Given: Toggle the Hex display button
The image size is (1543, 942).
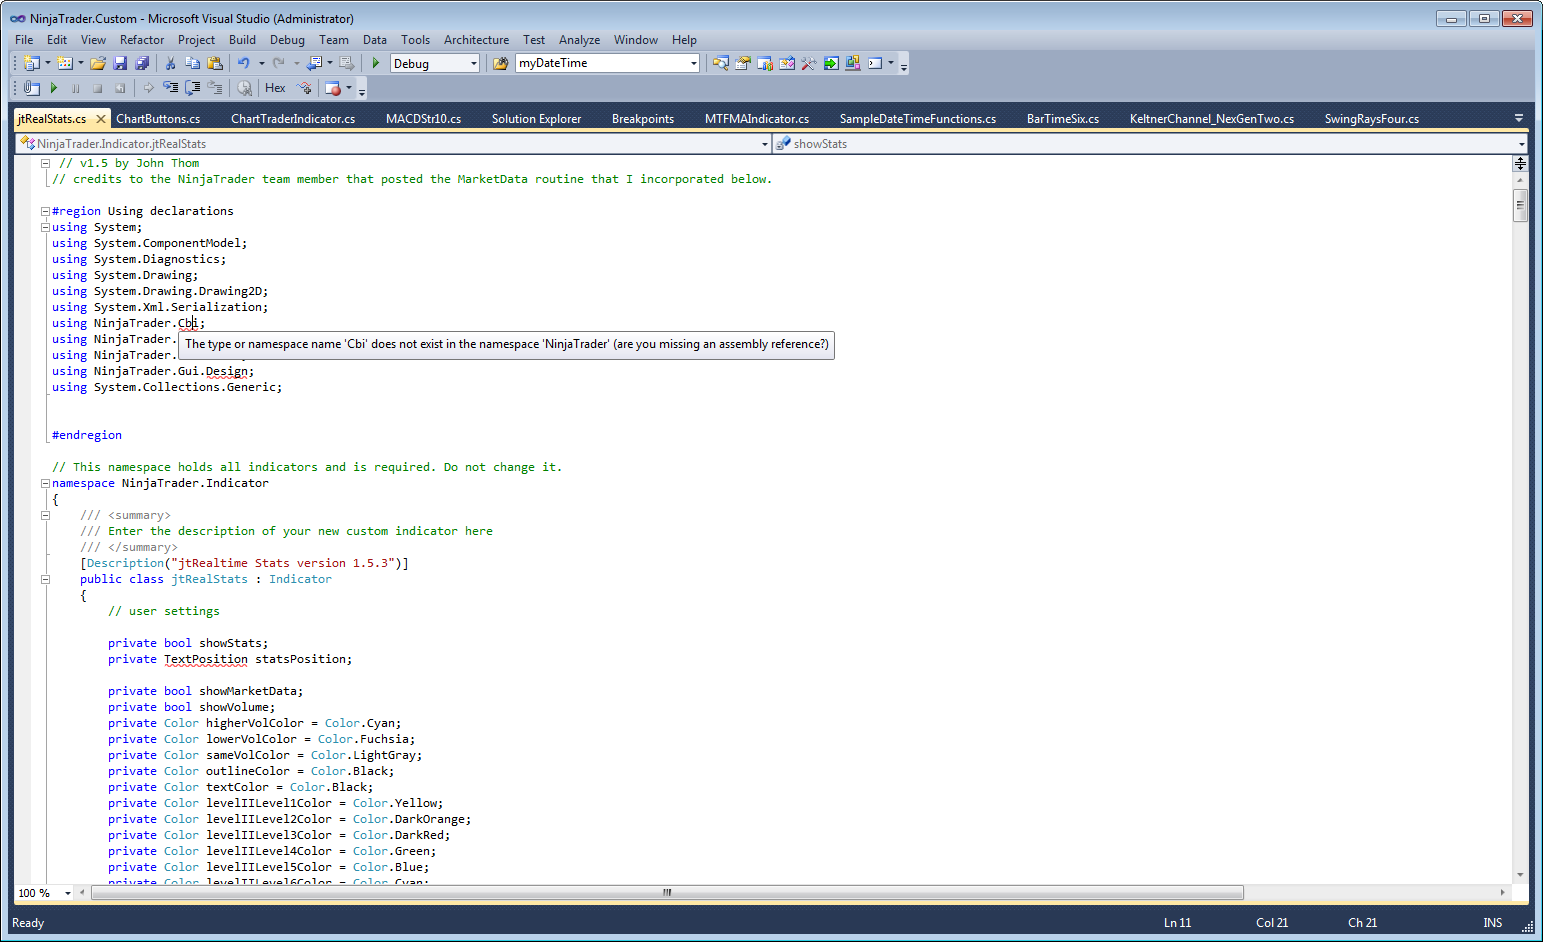Looking at the screenshot, I should pyautogui.click(x=275, y=88).
